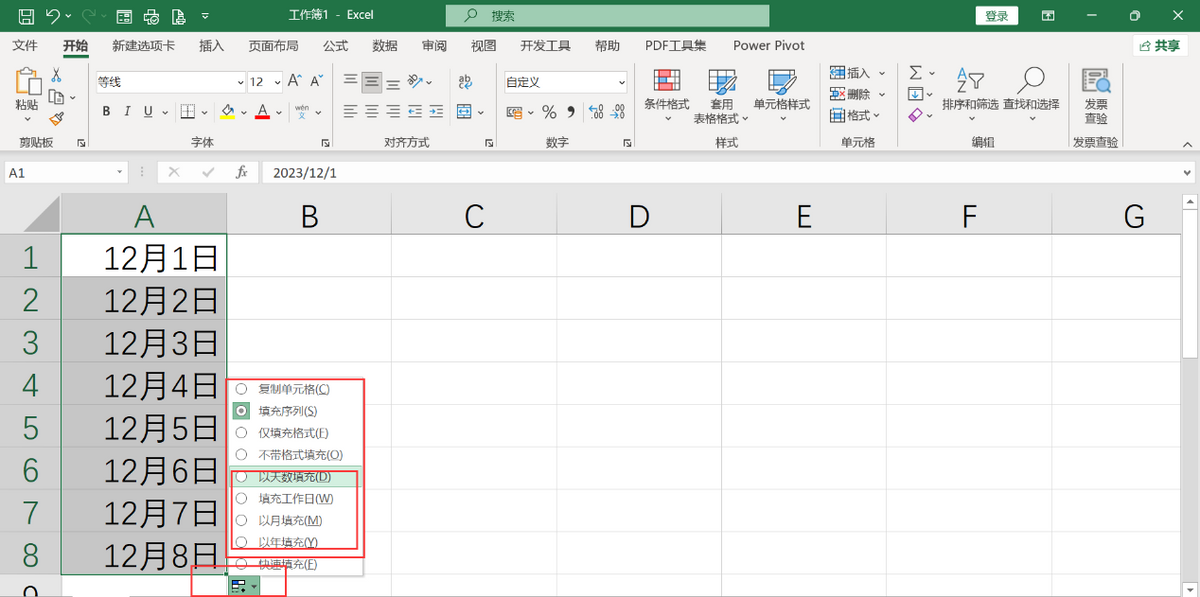Click the Clear eraser icon

915,116
